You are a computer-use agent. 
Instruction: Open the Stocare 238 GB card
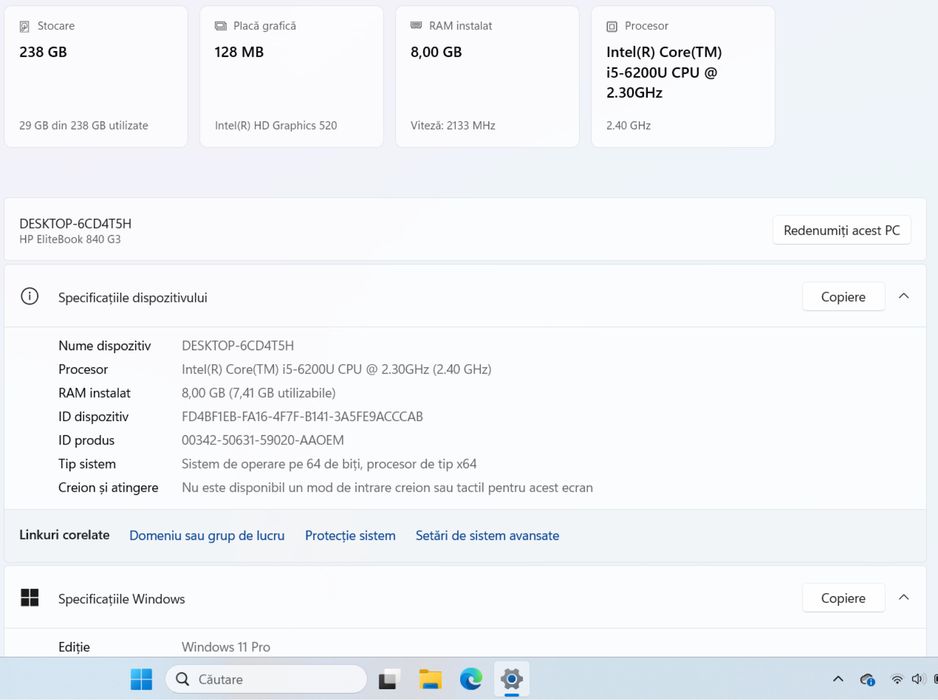(96, 76)
